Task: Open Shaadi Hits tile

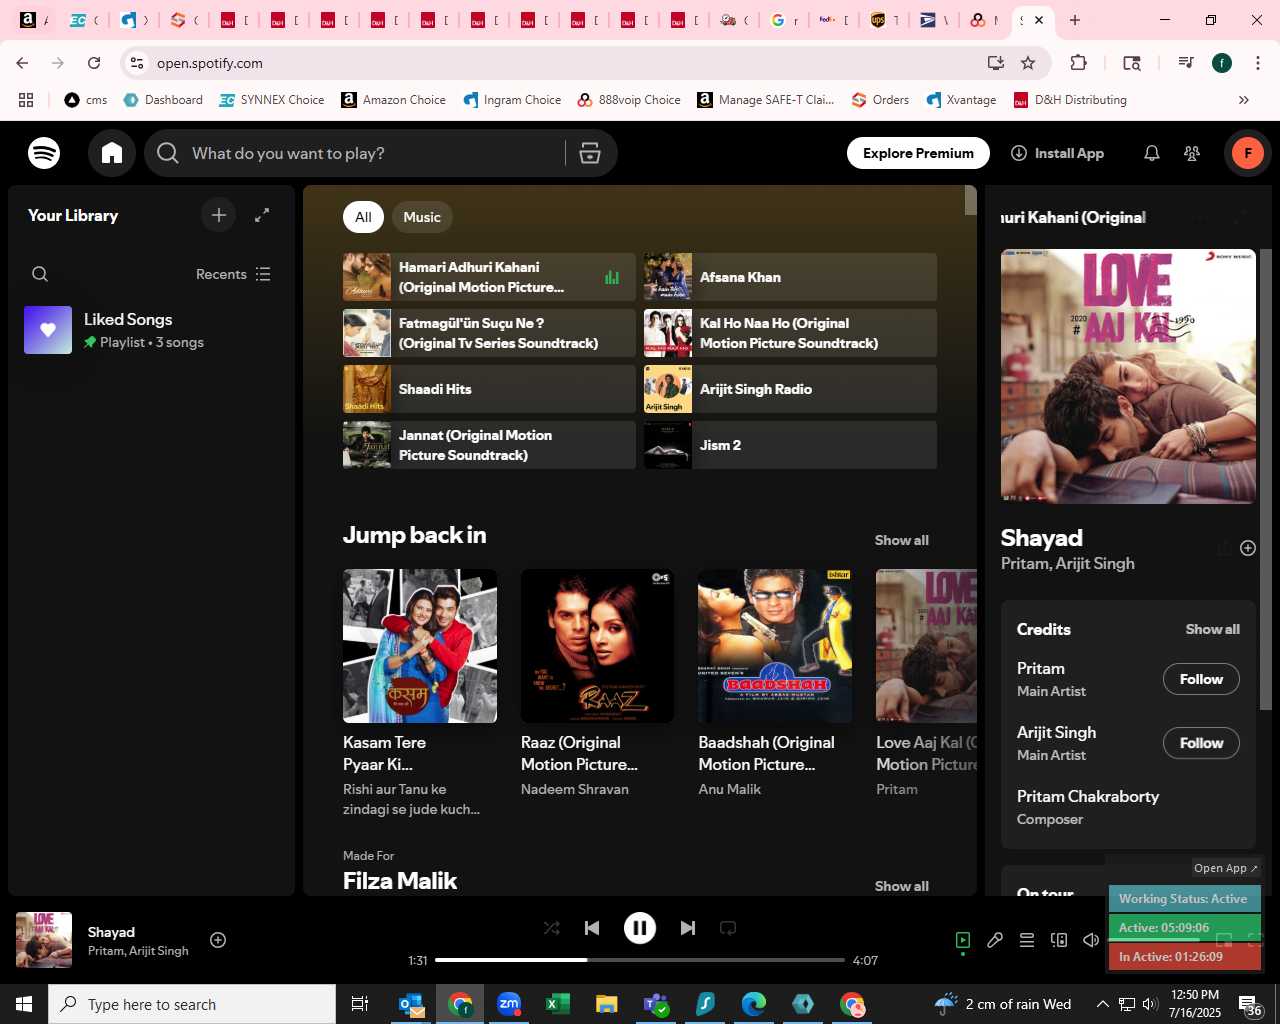Action: click(489, 389)
